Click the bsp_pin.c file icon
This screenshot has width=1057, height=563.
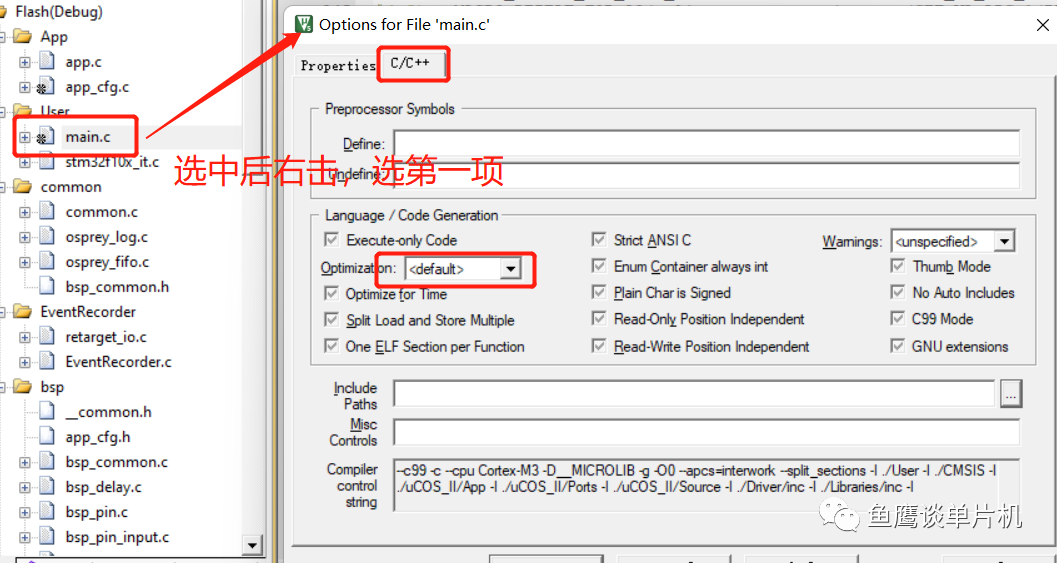tap(46, 512)
